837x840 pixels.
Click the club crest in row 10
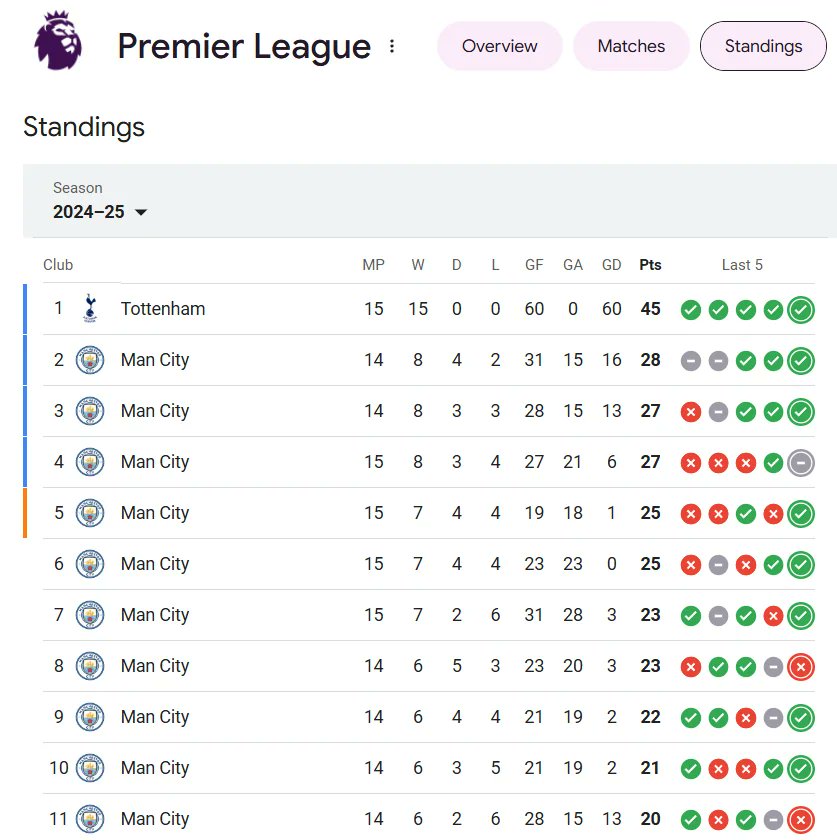[90, 768]
